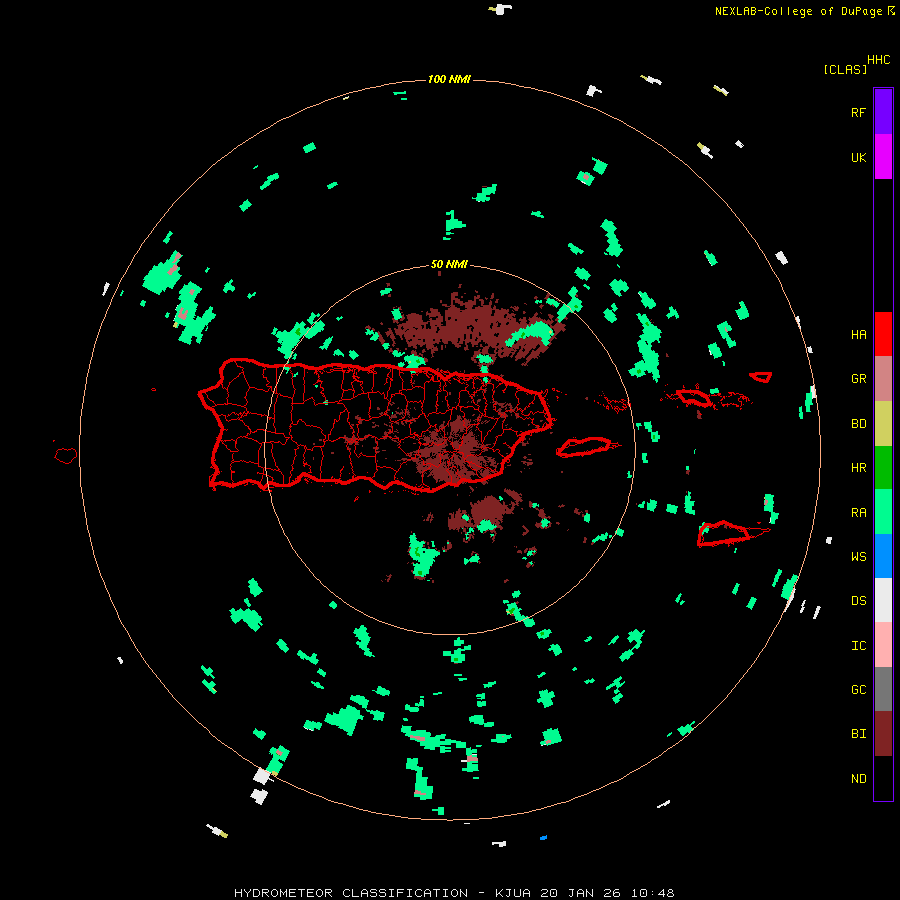The width and height of the screenshot is (900, 900).
Task: Click the "BD" legend label
Action: pyautogui.click(x=858, y=424)
